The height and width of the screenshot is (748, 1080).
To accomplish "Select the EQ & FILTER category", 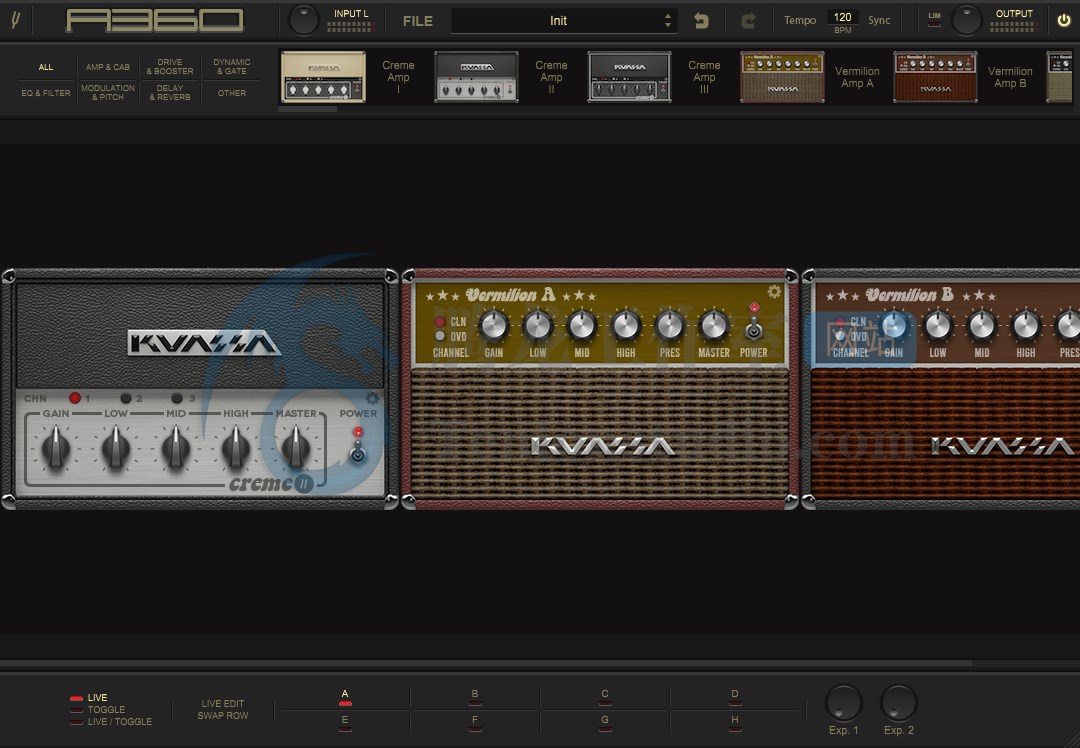I will 45,93.
